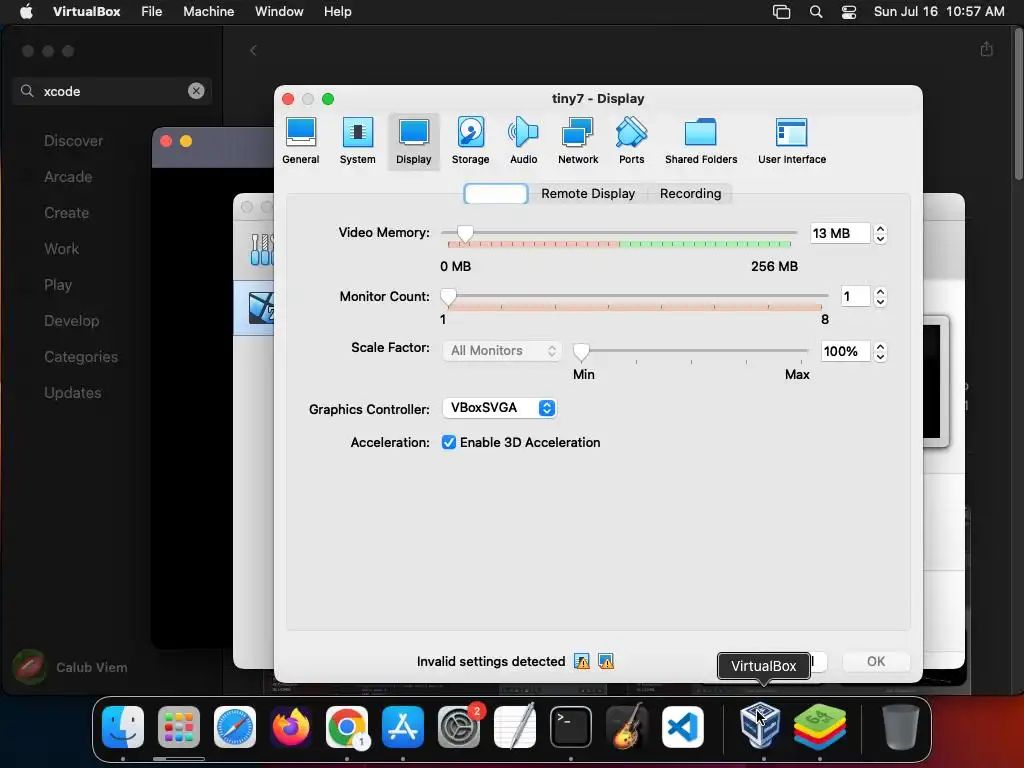This screenshot has width=1024, height=768.
Task: Click the Video Memory slider handle
Action: (x=465, y=234)
